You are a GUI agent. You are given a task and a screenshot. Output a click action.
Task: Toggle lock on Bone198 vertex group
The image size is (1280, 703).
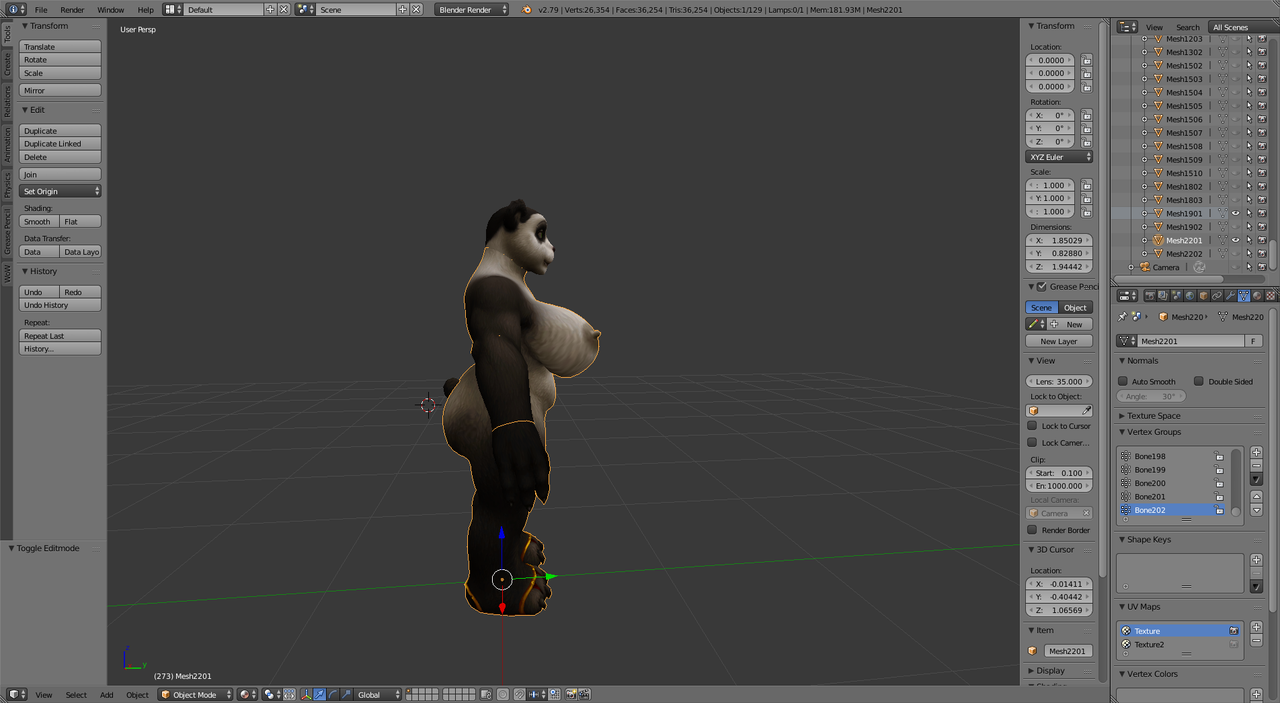coord(1219,456)
